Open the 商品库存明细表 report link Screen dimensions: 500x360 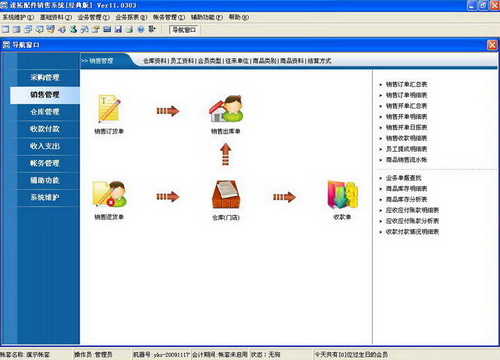[x=406, y=189]
